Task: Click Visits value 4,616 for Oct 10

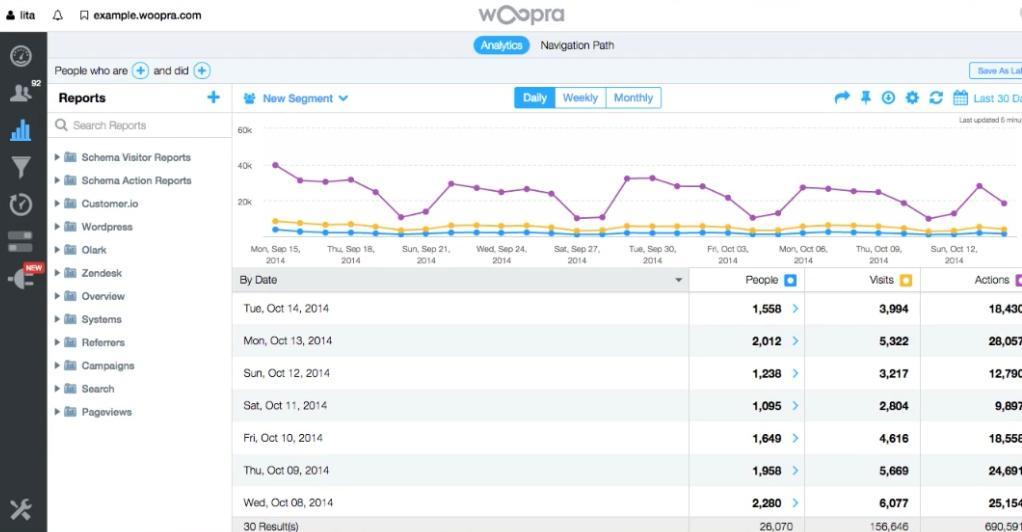Action: point(894,438)
